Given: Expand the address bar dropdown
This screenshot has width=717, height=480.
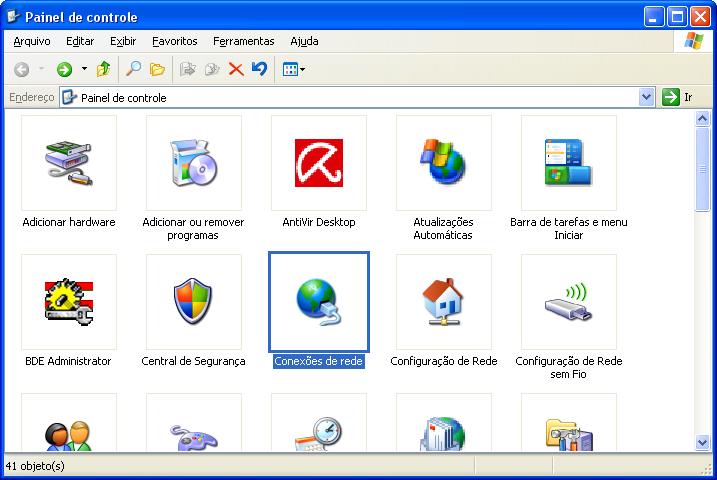Looking at the screenshot, I should point(646,97).
